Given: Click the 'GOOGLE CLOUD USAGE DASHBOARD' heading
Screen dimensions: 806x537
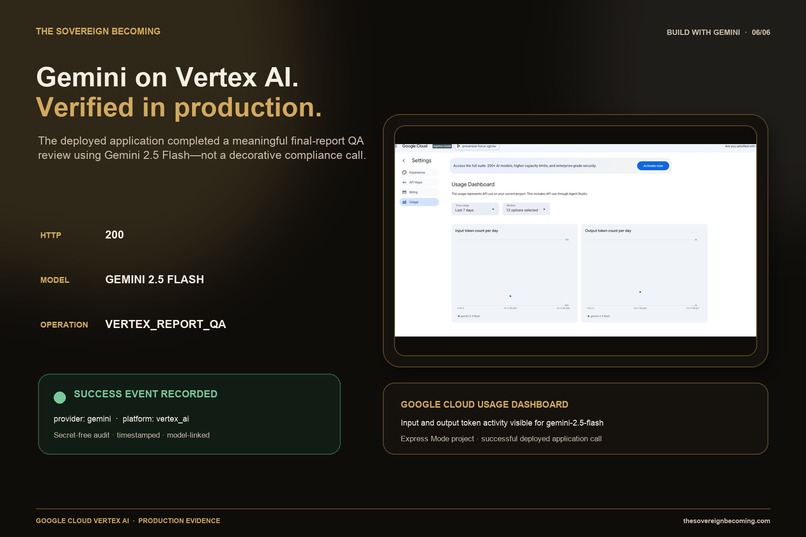Looking at the screenshot, I should (x=484, y=404).
